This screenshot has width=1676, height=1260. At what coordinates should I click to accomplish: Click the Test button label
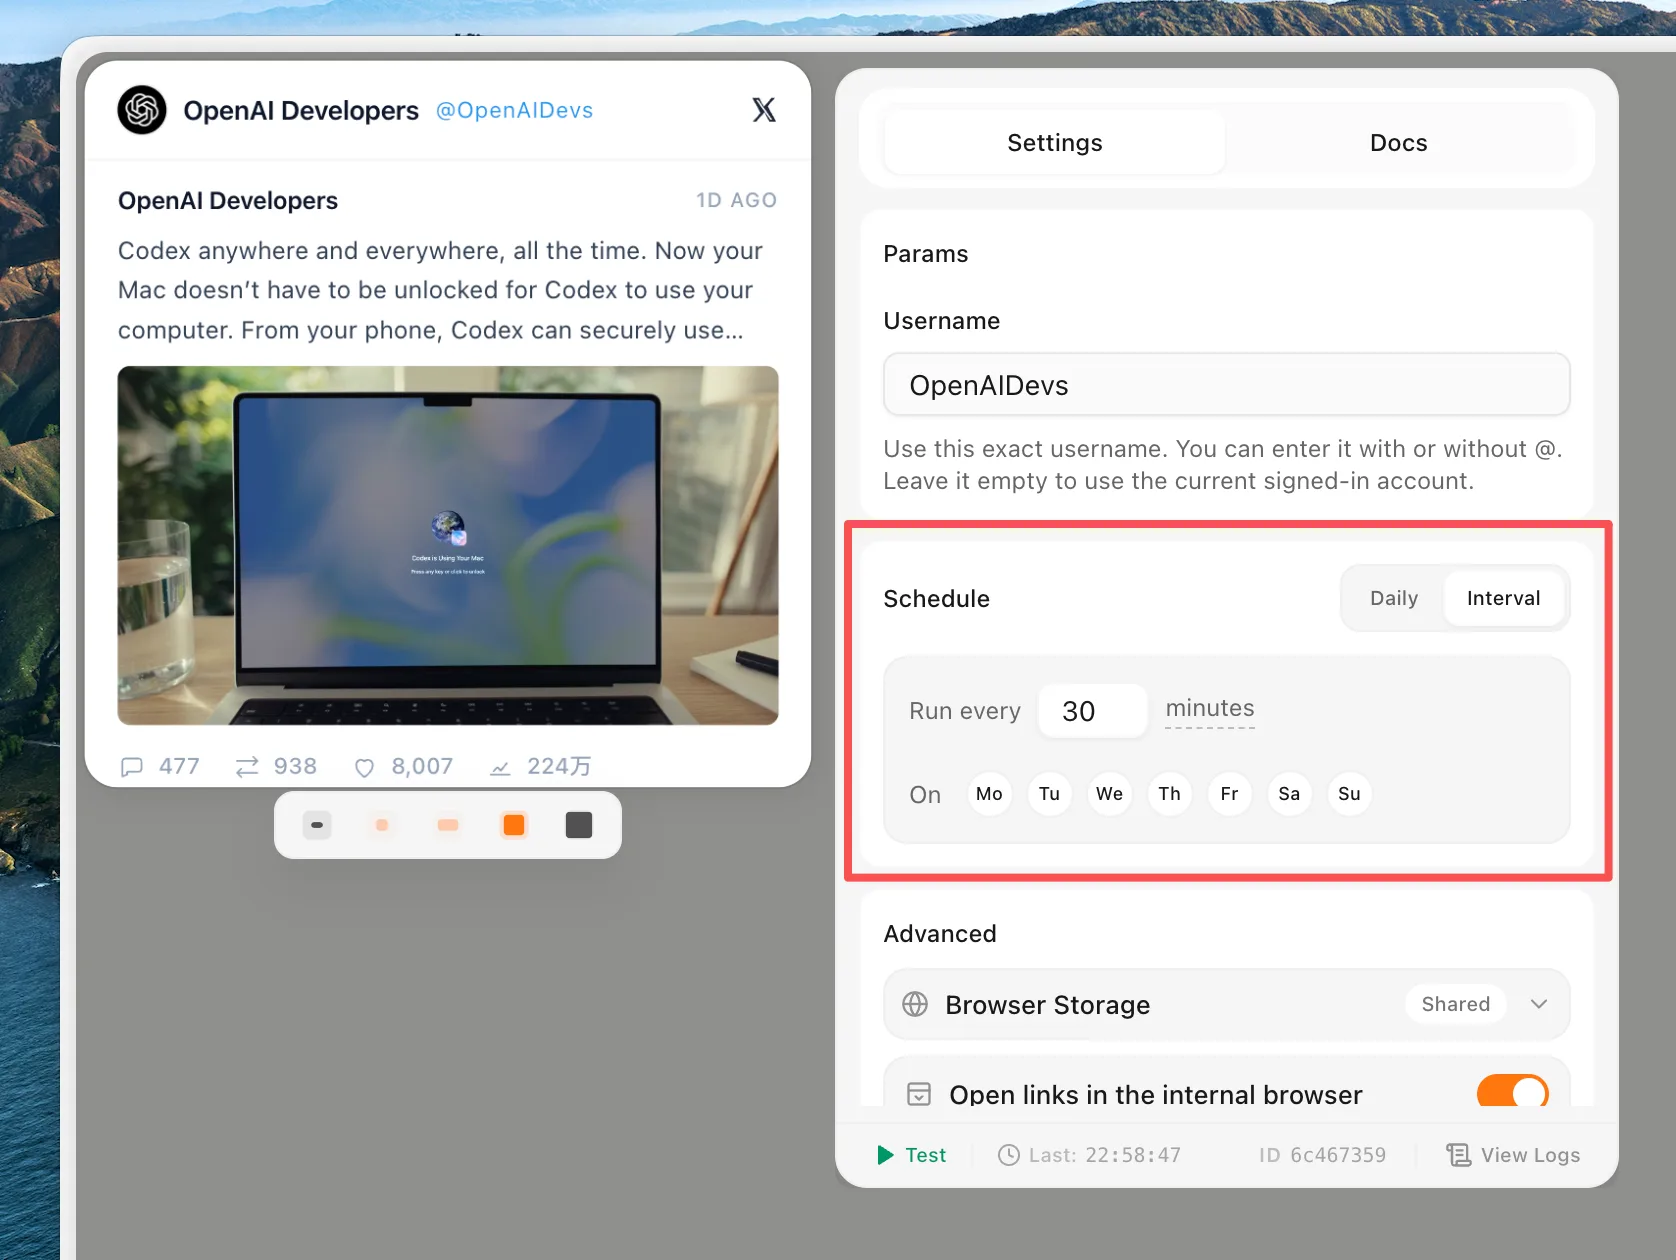pos(926,1155)
